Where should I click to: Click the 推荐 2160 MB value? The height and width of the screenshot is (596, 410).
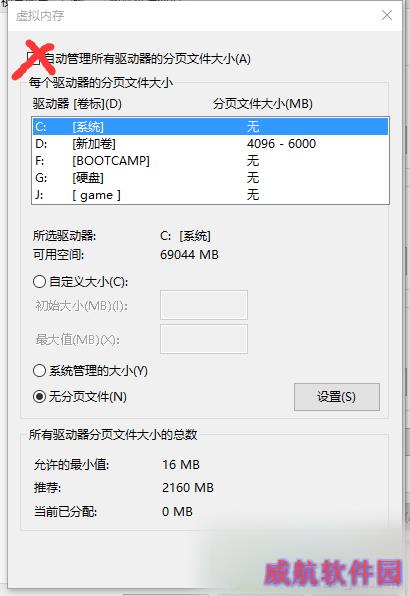(188, 488)
